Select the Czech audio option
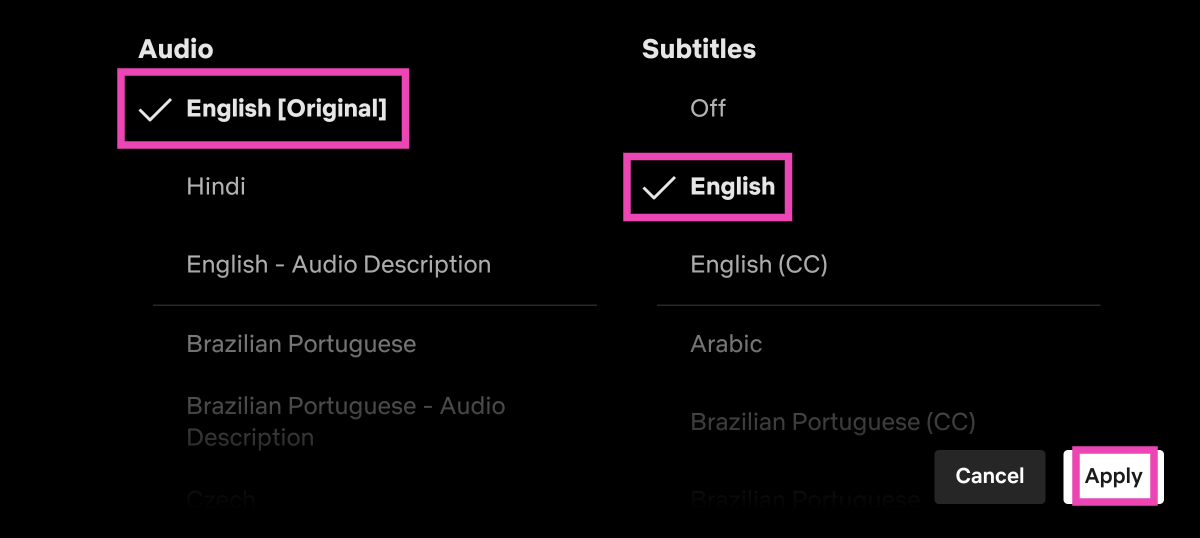 [221, 498]
